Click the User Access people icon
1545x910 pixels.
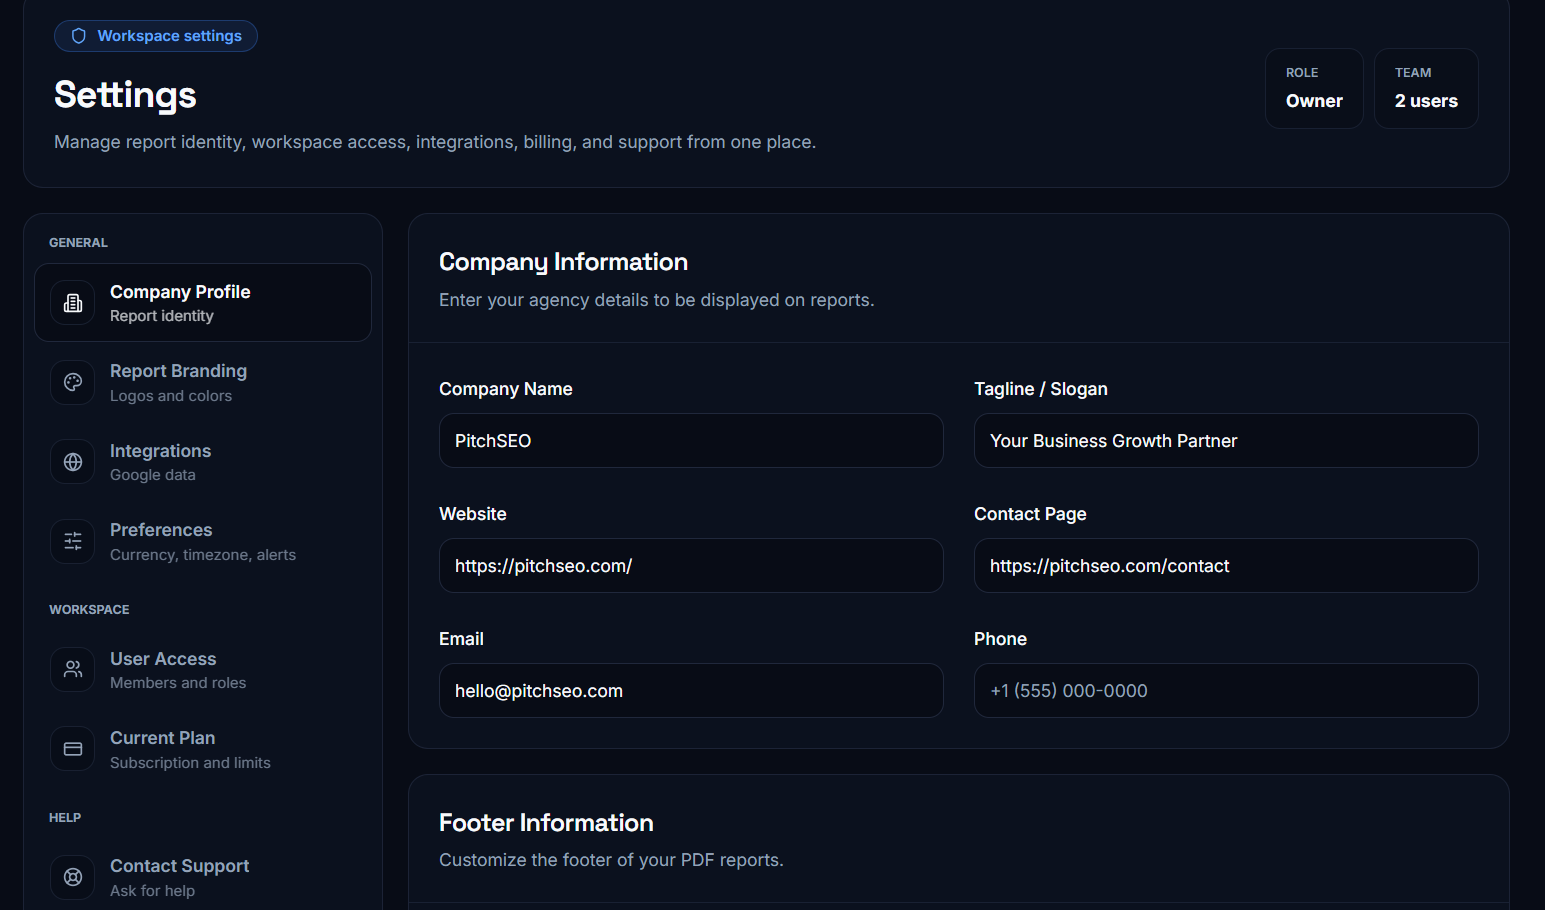73,669
